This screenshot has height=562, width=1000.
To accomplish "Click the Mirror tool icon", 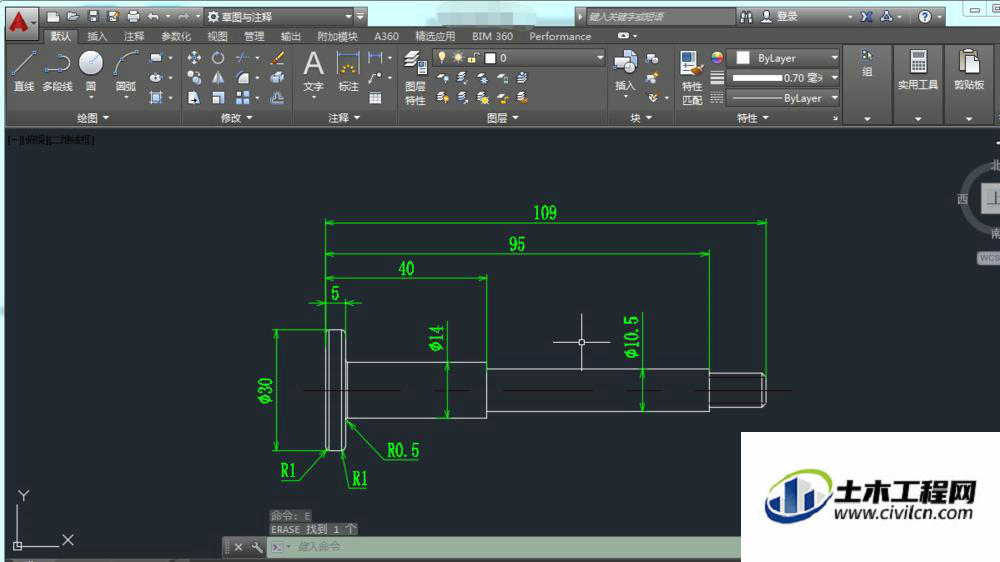I will pos(218,78).
